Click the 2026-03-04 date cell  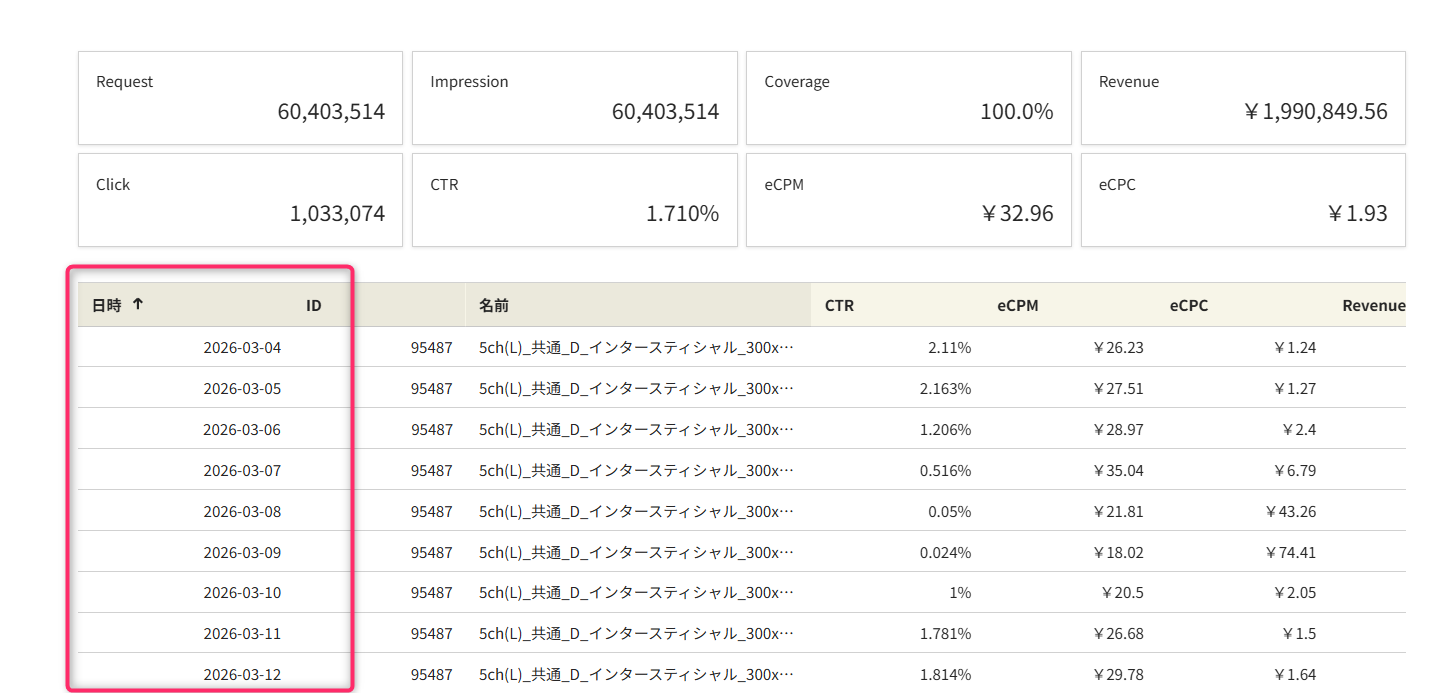242,348
